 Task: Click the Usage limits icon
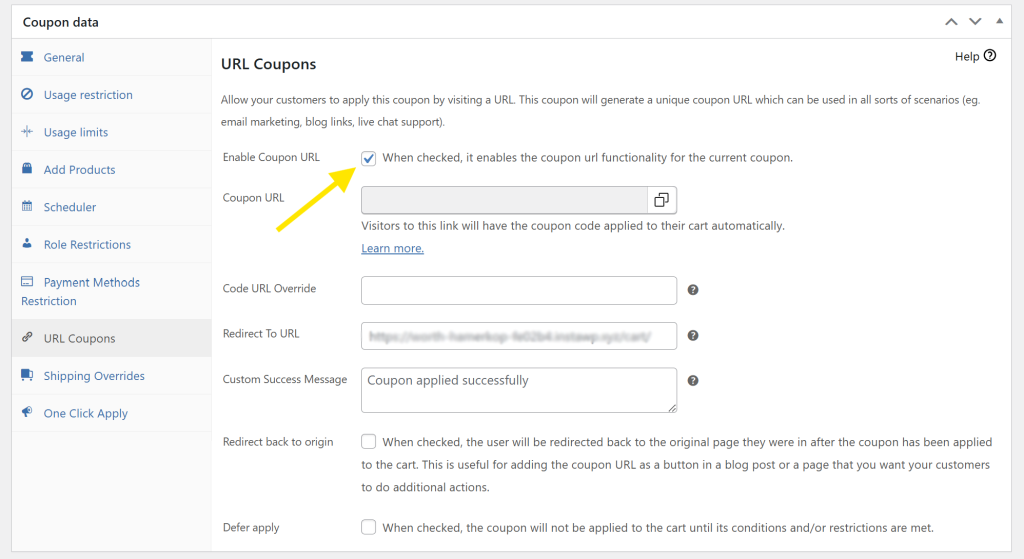tap(27, 131)
